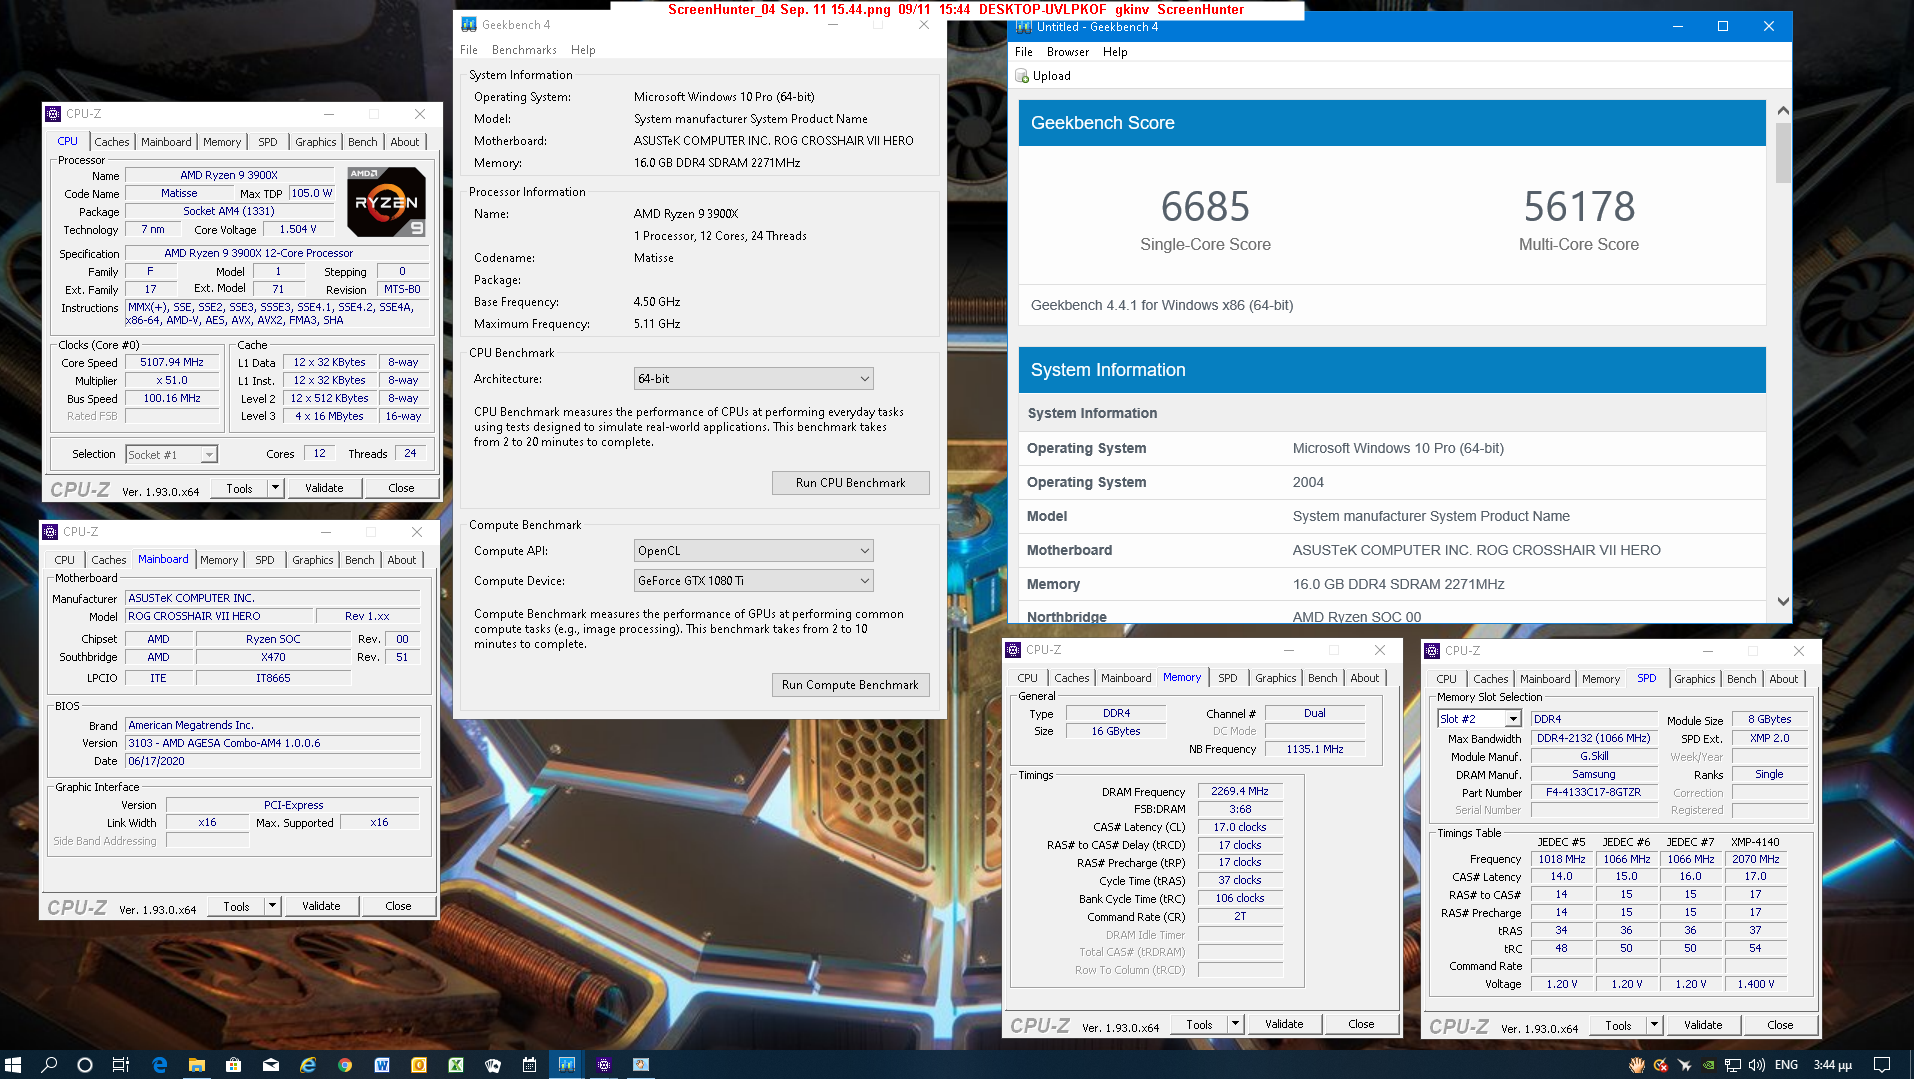The width and height of the screenshot is (1914, 1079).
Task: Open File menu in Geekbench 4 window
Action: tap(469, 50)
